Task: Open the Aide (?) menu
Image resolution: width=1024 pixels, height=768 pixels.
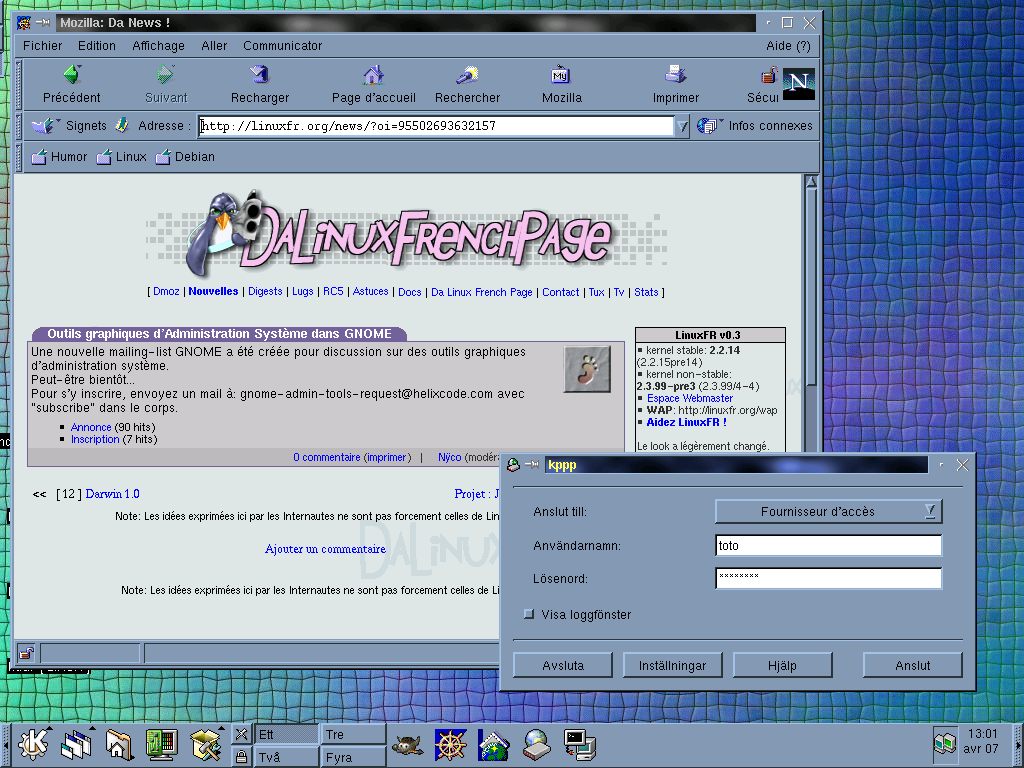Action: (788, 46)
